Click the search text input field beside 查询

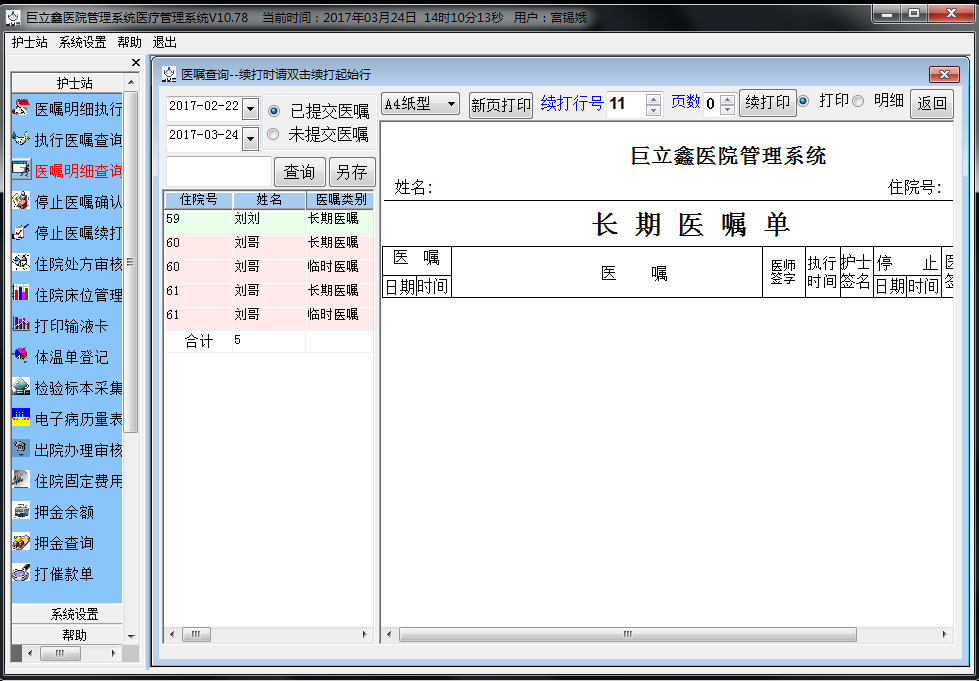[x=218, y=172]
